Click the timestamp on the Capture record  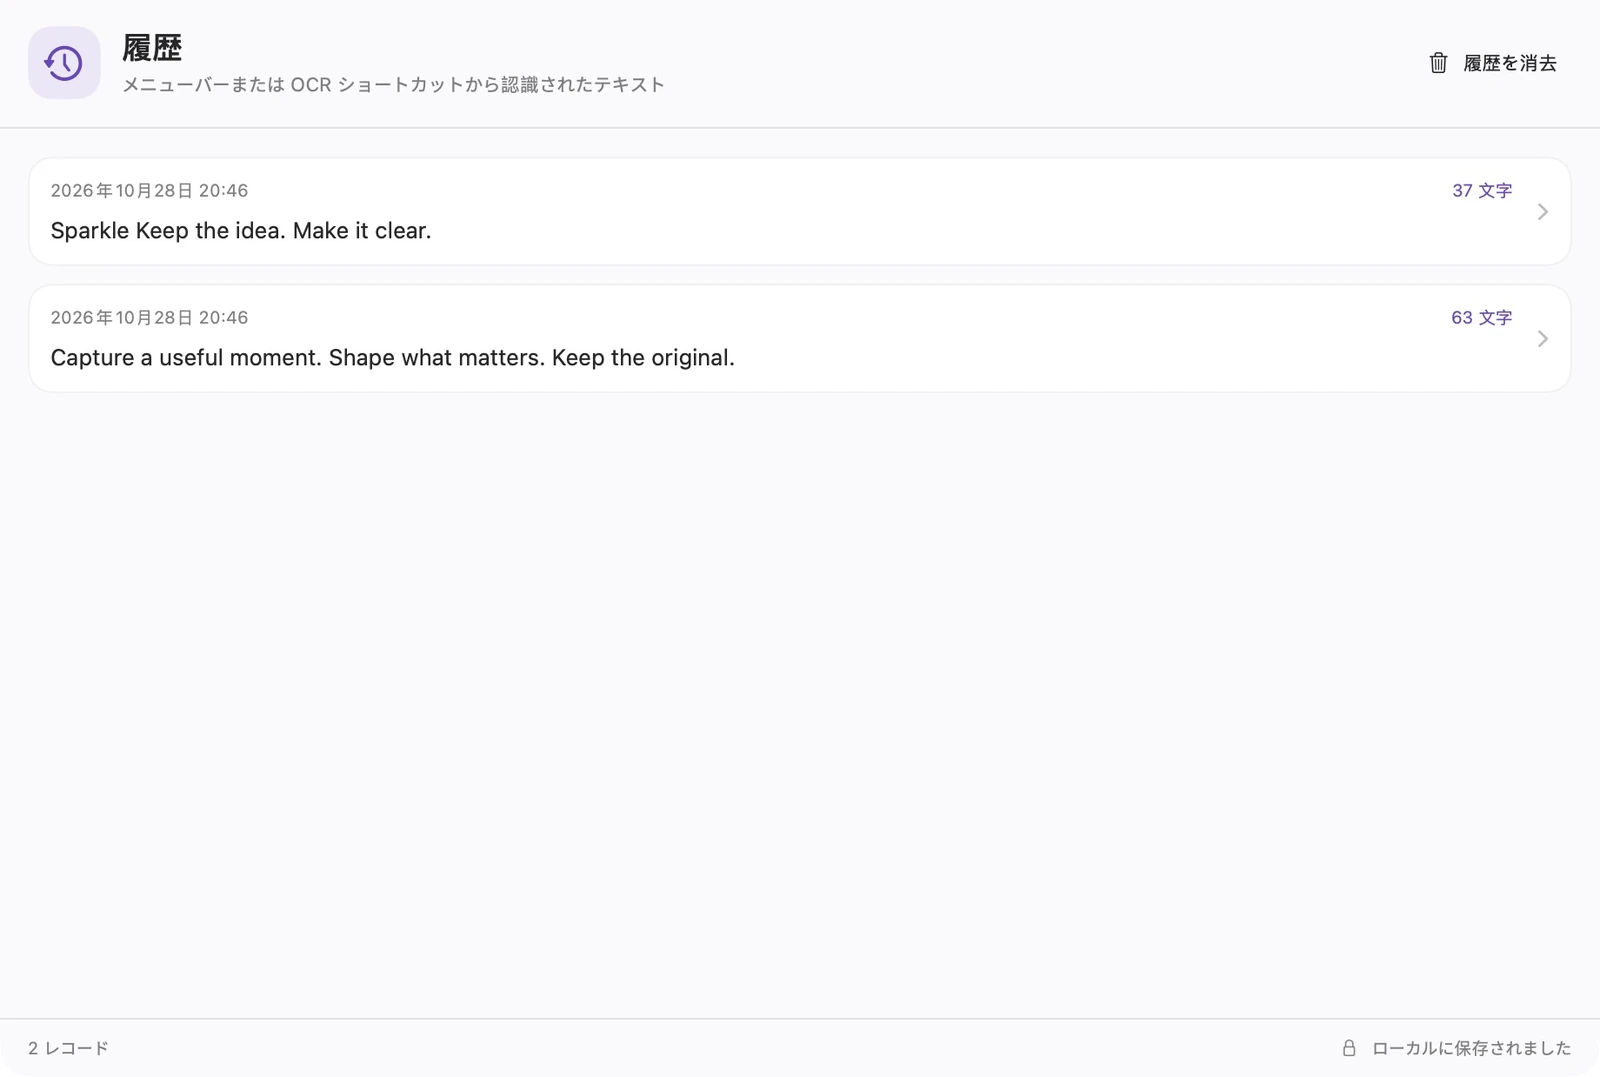[149, 317]
